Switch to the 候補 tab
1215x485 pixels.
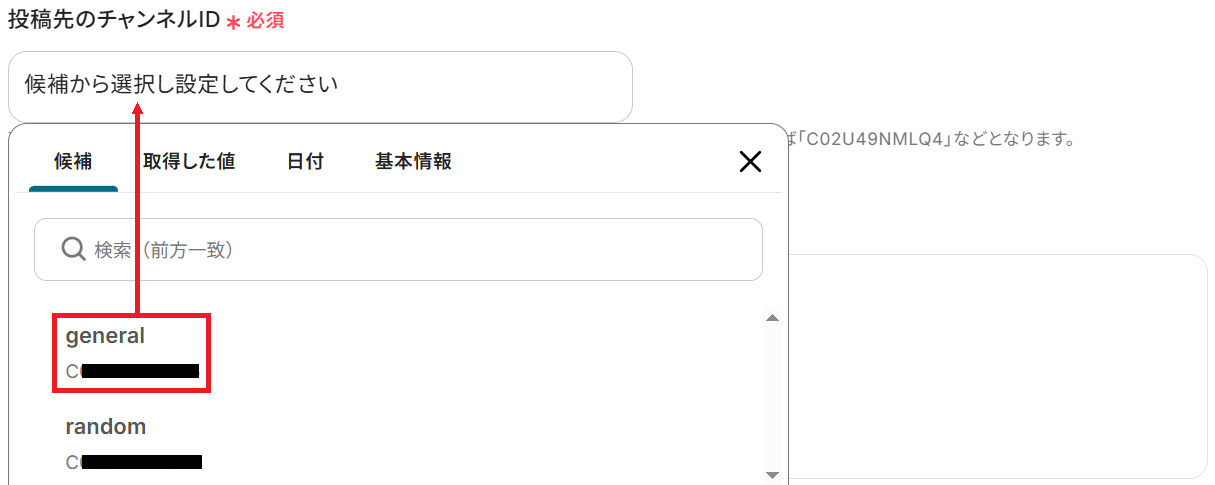pos(73,161)
